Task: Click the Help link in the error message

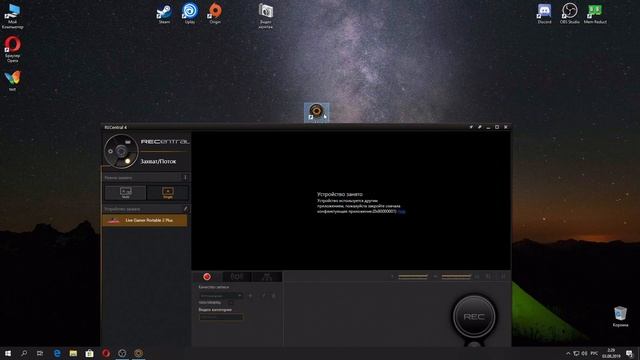Action: coord(401,211)
